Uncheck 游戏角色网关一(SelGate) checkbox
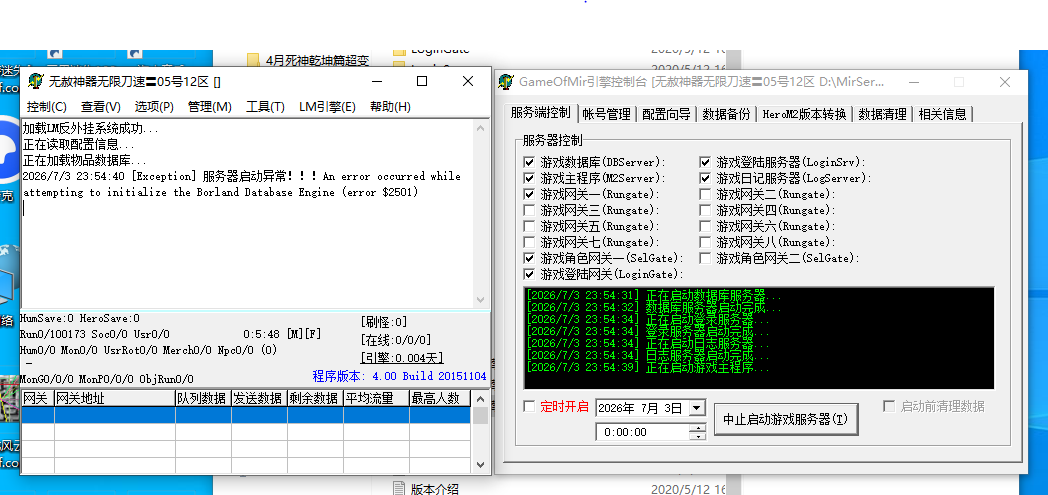Viewport: 1048px width, 495px height. click(x=529, y=259)
